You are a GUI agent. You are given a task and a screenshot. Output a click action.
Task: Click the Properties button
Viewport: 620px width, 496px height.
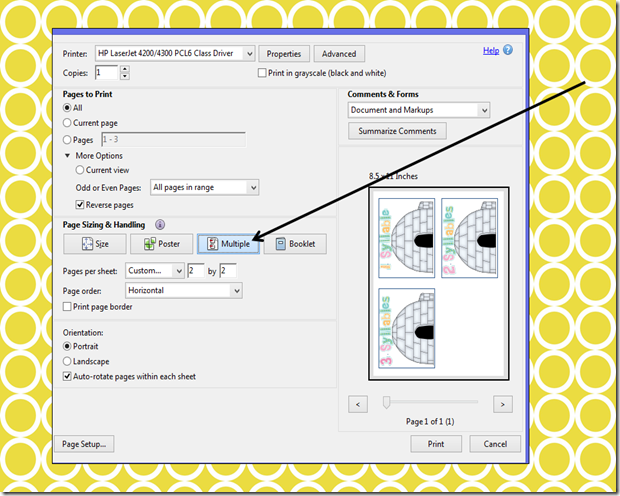(x=284, y=53)
